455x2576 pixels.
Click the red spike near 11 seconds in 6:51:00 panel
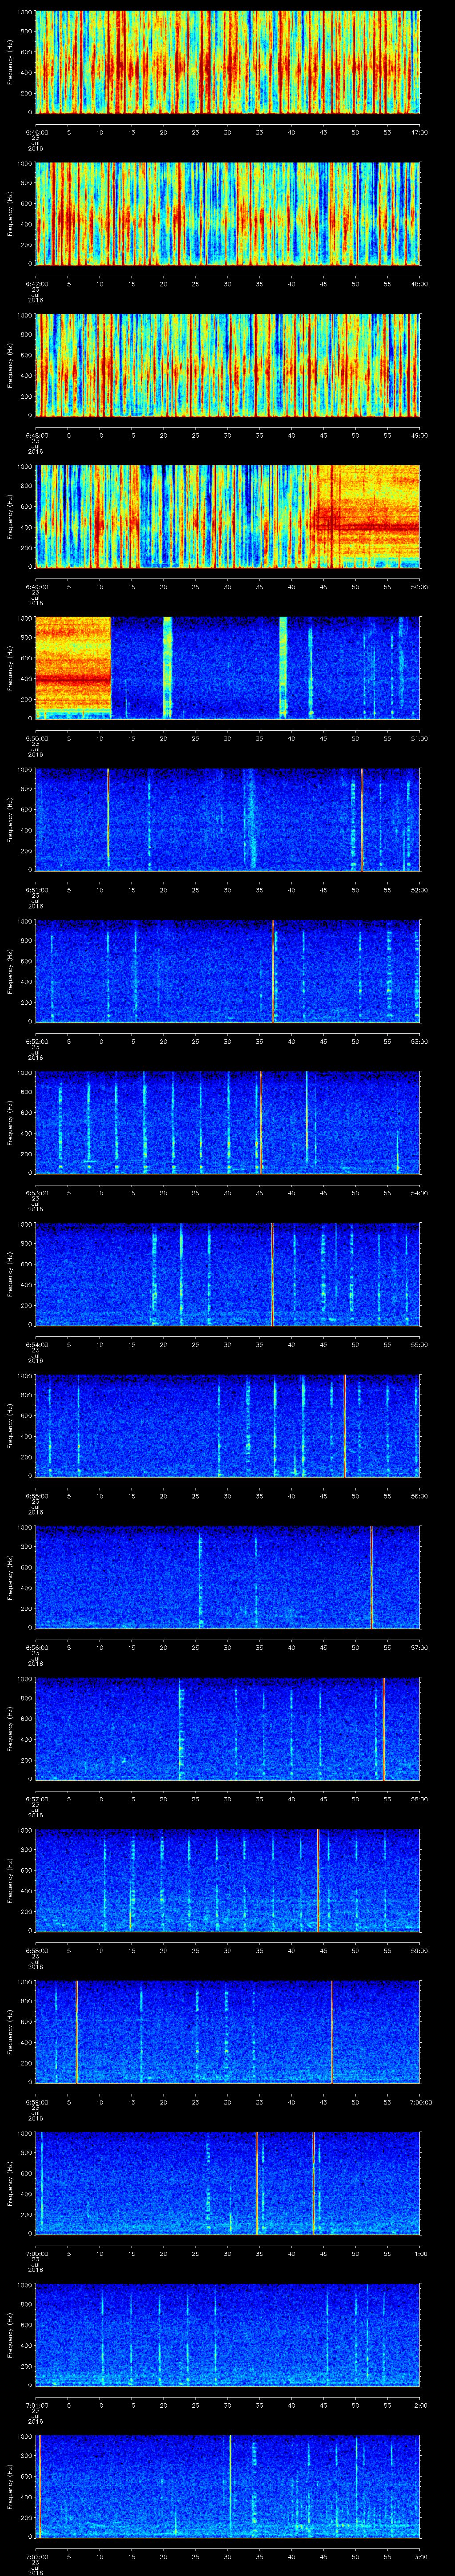tap(108, 820)
